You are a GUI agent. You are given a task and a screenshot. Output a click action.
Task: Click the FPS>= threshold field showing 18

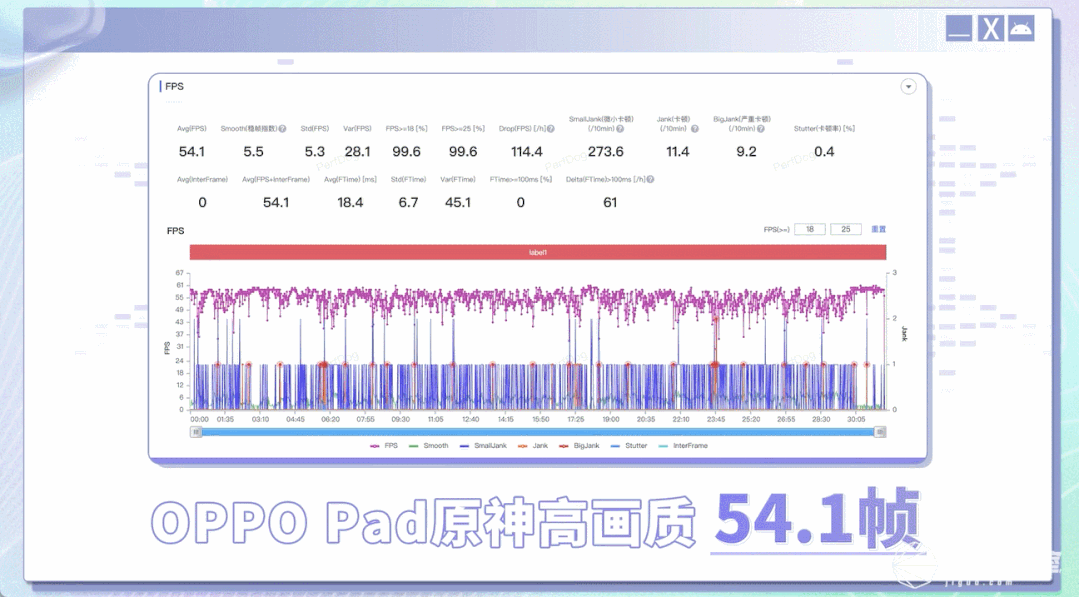[810, 229]
